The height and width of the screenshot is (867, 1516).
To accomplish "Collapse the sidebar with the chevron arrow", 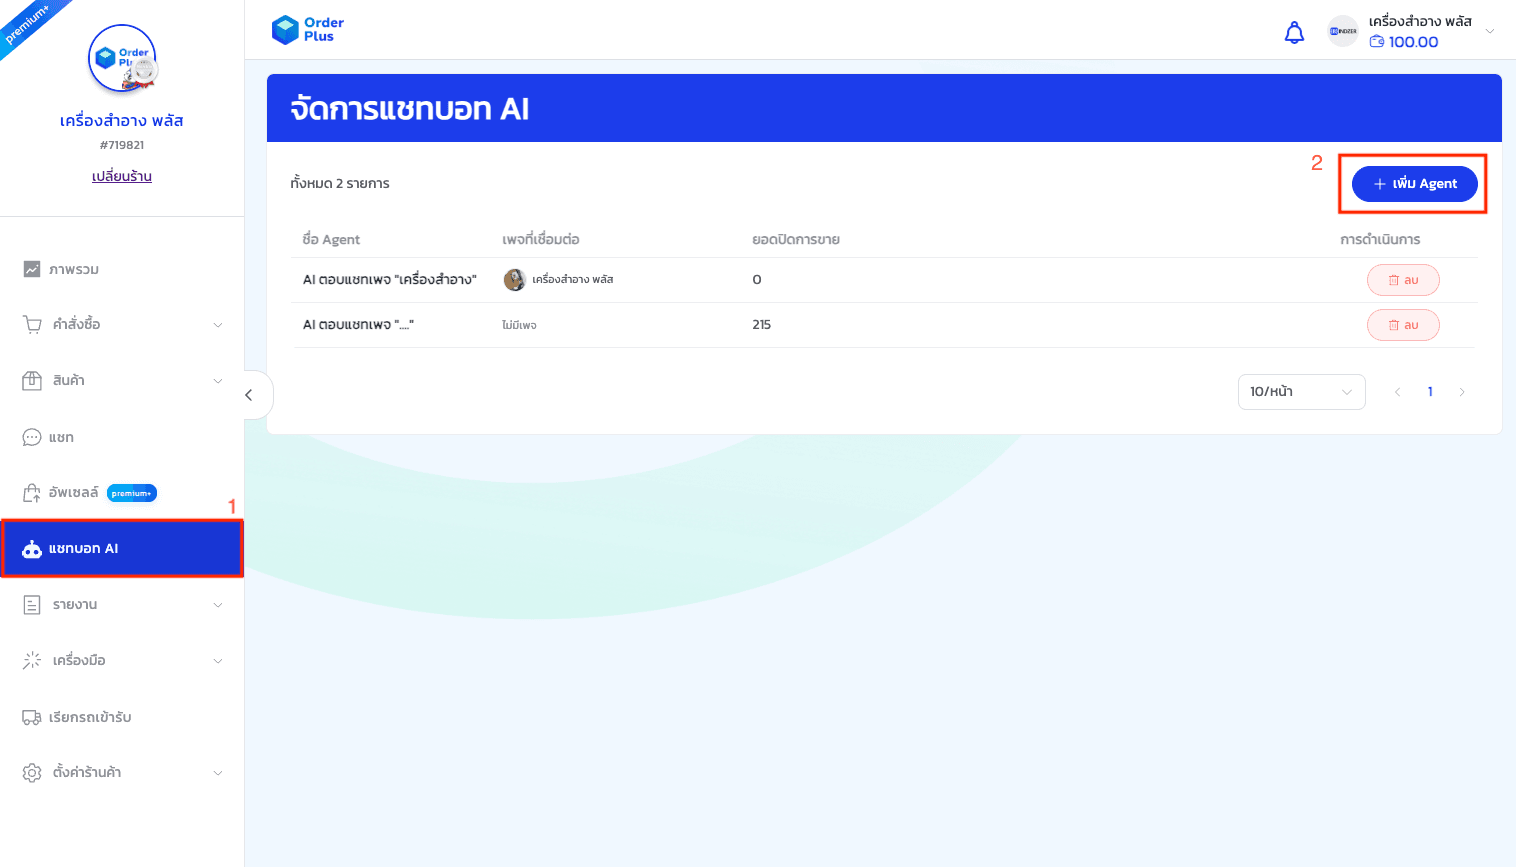I will coord(250,394).
